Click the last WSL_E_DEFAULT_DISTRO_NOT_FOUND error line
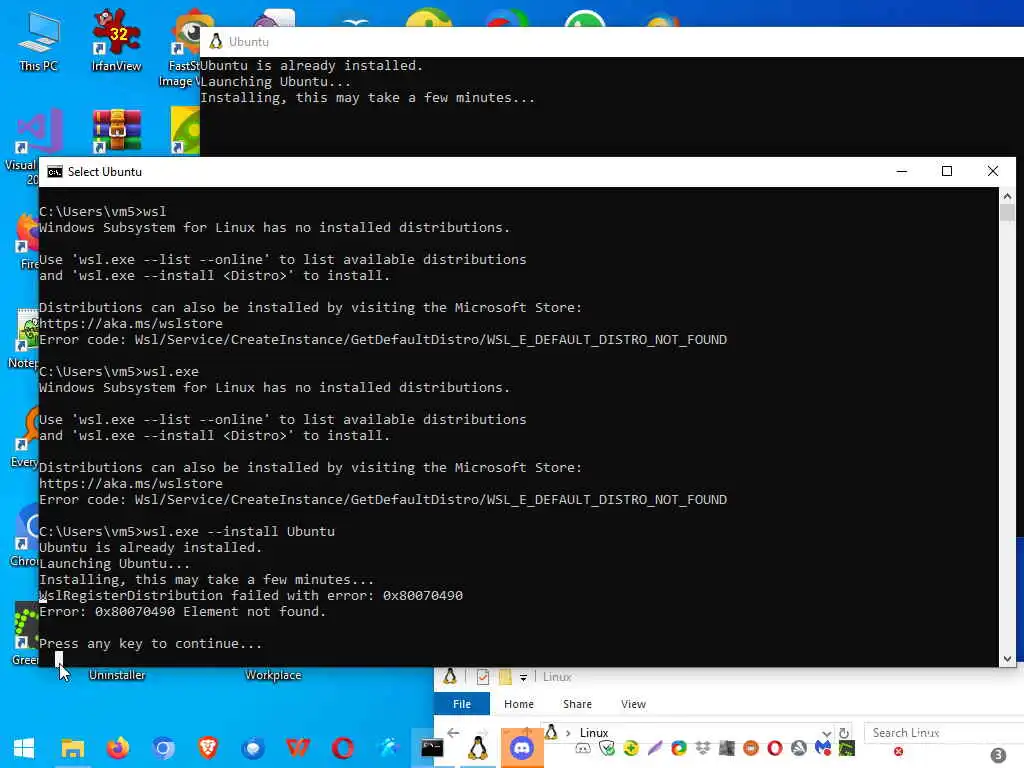 [x=383, y=500]
